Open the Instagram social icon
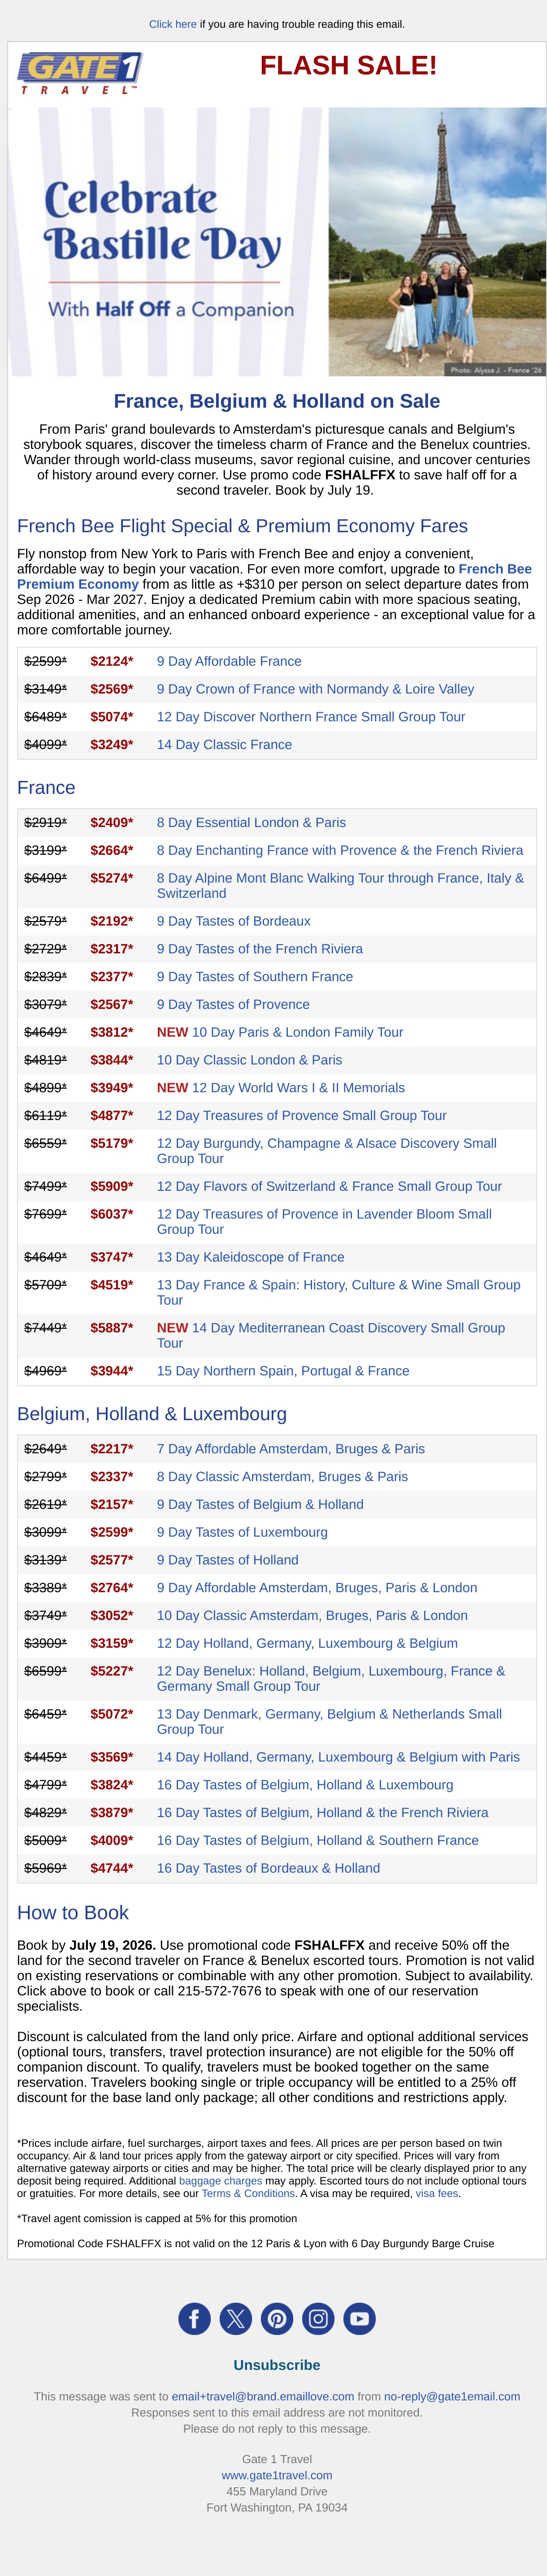The height and width of the screenshot is (2576, 547). [x=318, y=2318]
